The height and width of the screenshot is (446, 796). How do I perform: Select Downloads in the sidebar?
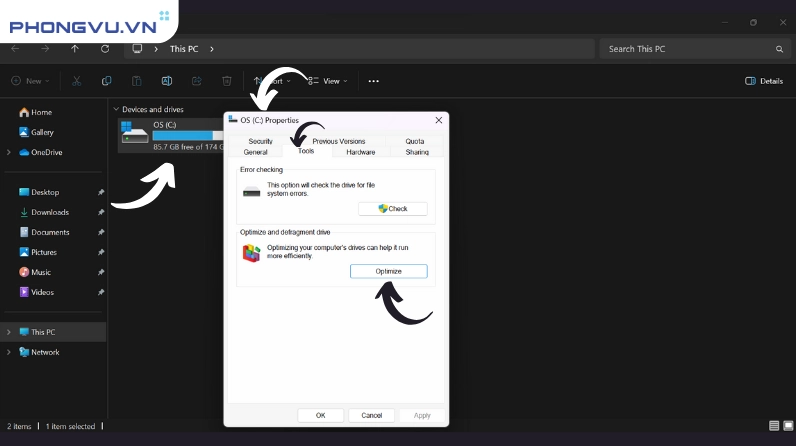pyautogui.click(x=49, y=212)
